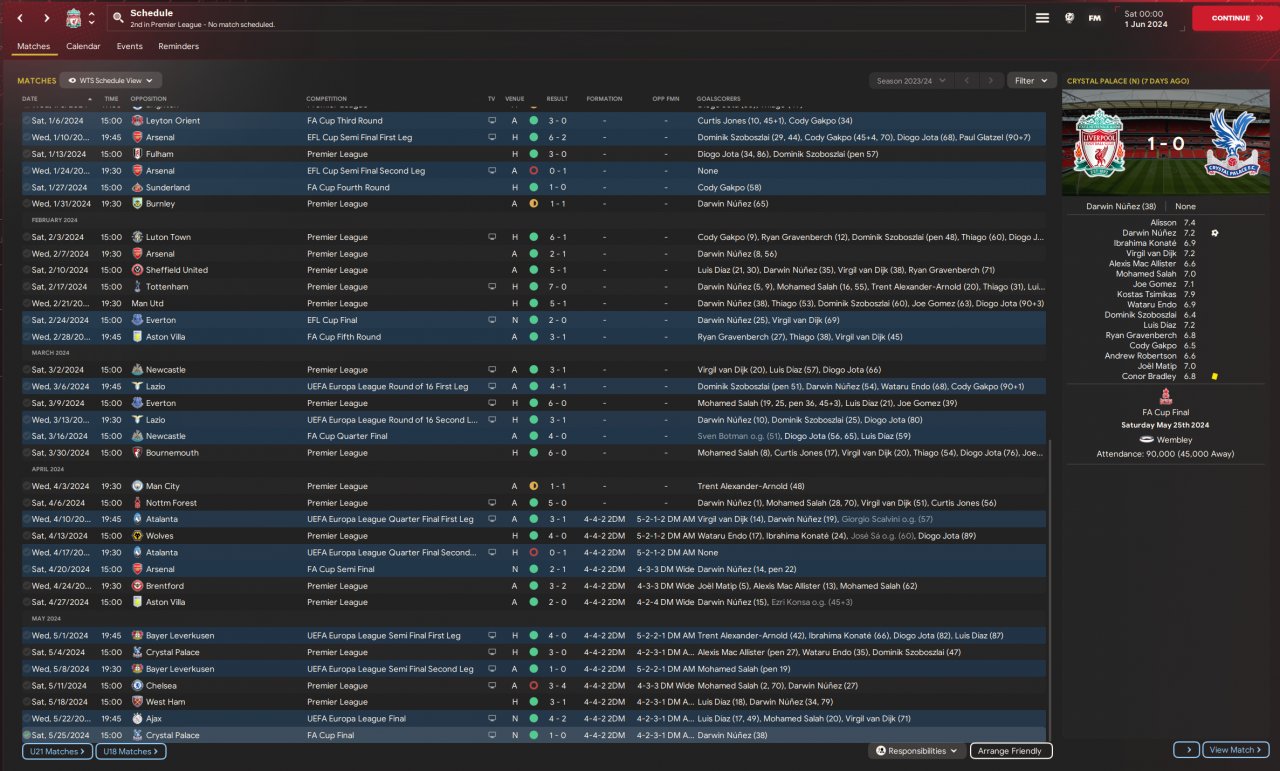Click the Man City club badge

pyautogui.click(x=138, y=486)
